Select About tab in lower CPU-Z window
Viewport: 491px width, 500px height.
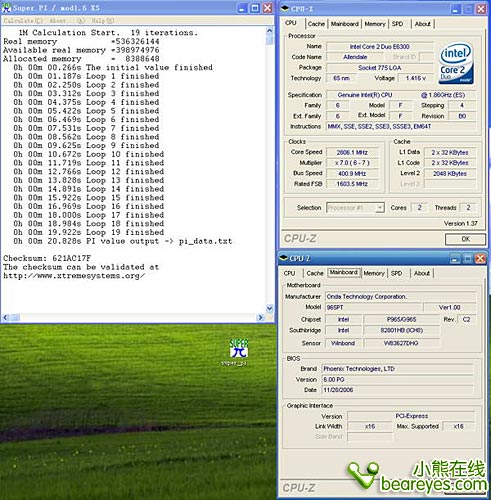point(422,273)
